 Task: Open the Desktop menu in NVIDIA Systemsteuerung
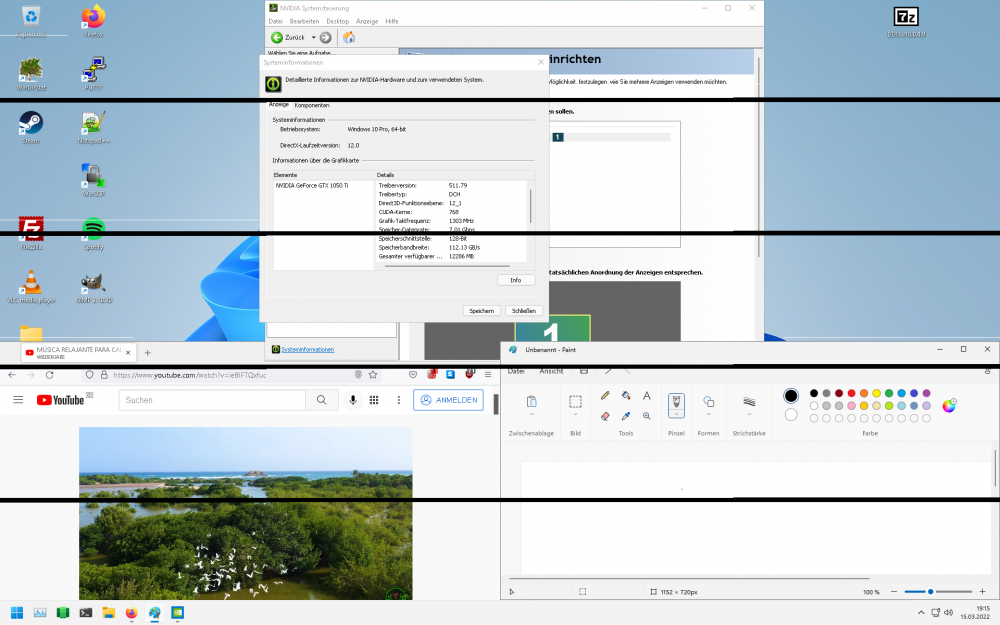coord(337,21)
